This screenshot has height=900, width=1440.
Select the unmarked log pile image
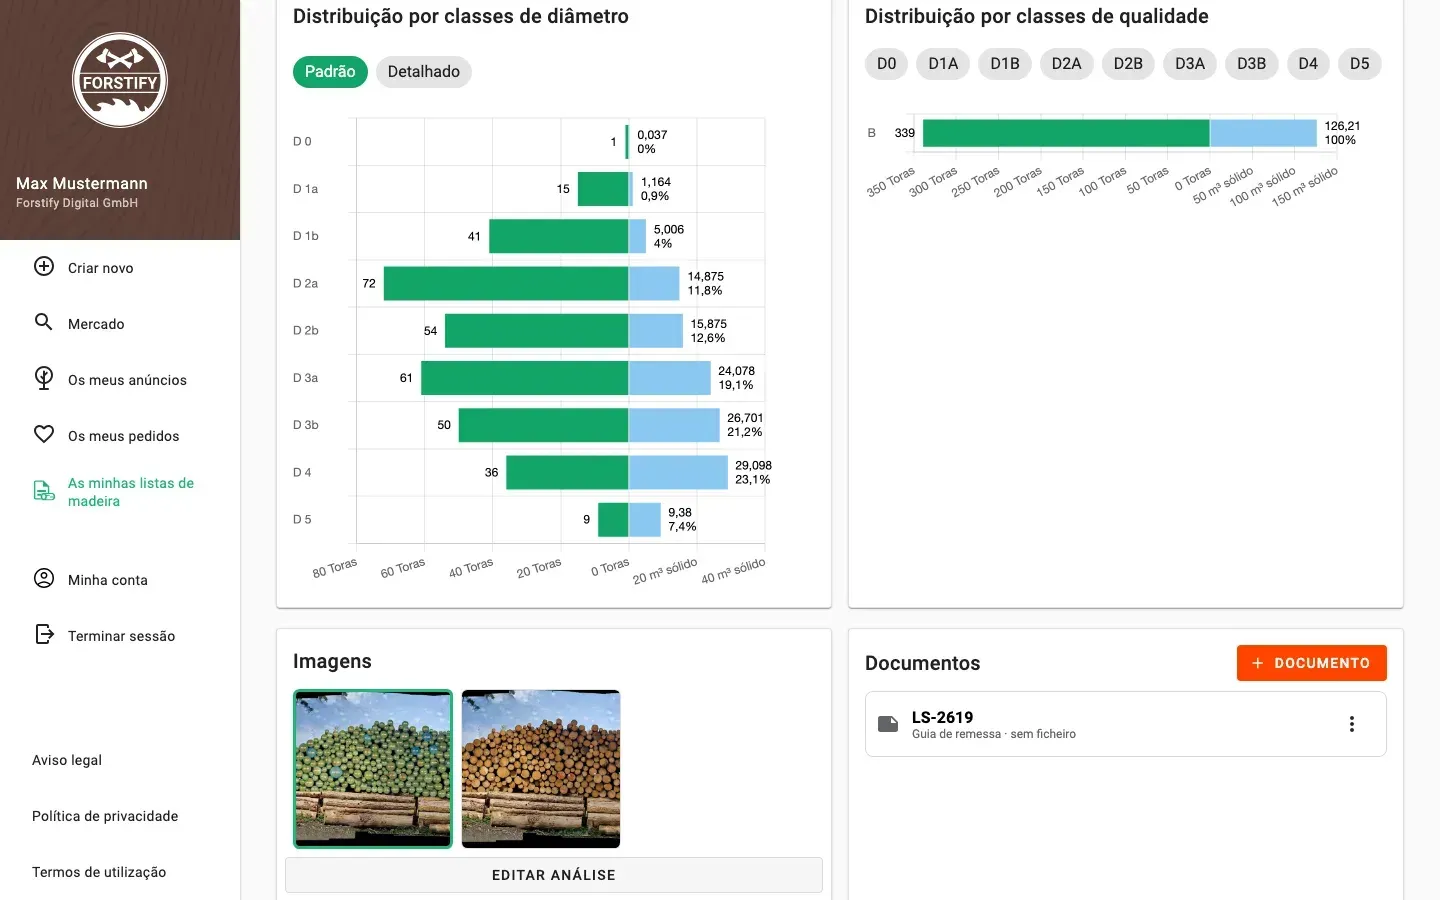541,769
